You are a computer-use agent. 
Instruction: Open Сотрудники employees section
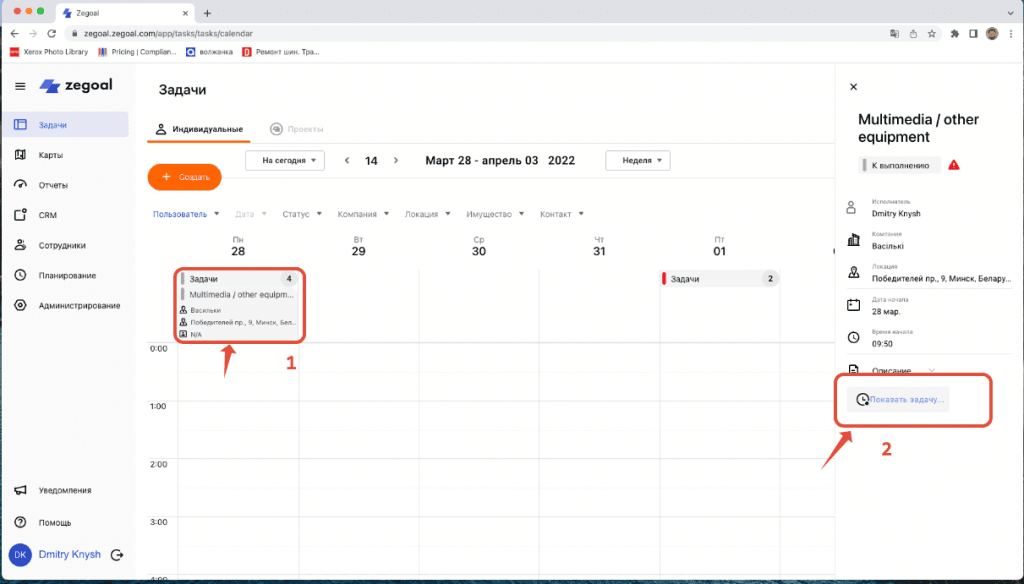(x=61, y=245)
